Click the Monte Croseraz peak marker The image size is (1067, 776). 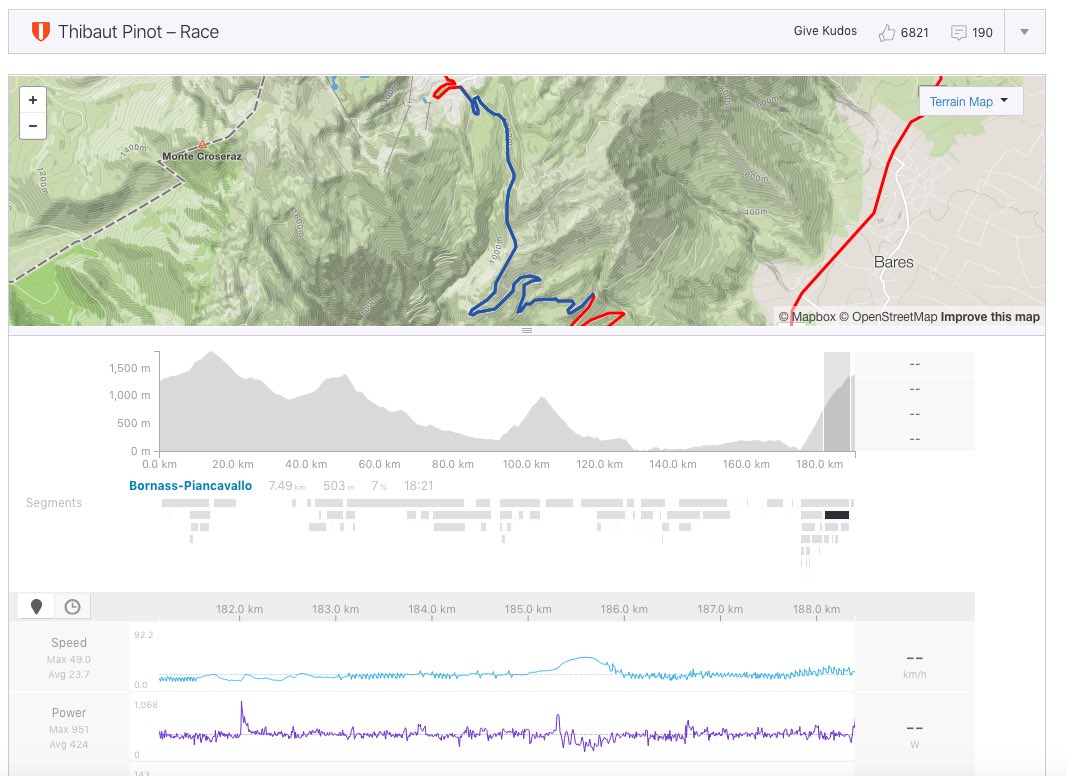coord(202,144)
